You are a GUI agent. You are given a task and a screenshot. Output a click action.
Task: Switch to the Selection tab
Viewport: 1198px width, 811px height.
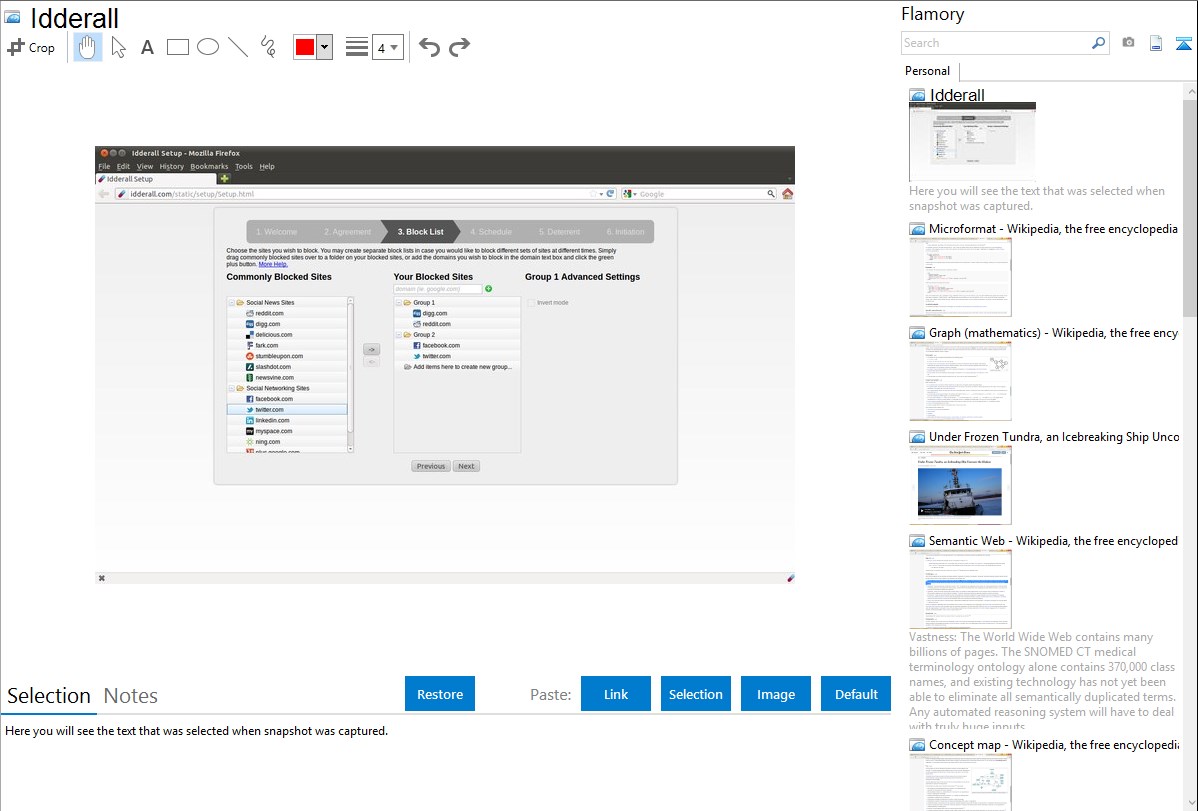[x=49, y=696]
